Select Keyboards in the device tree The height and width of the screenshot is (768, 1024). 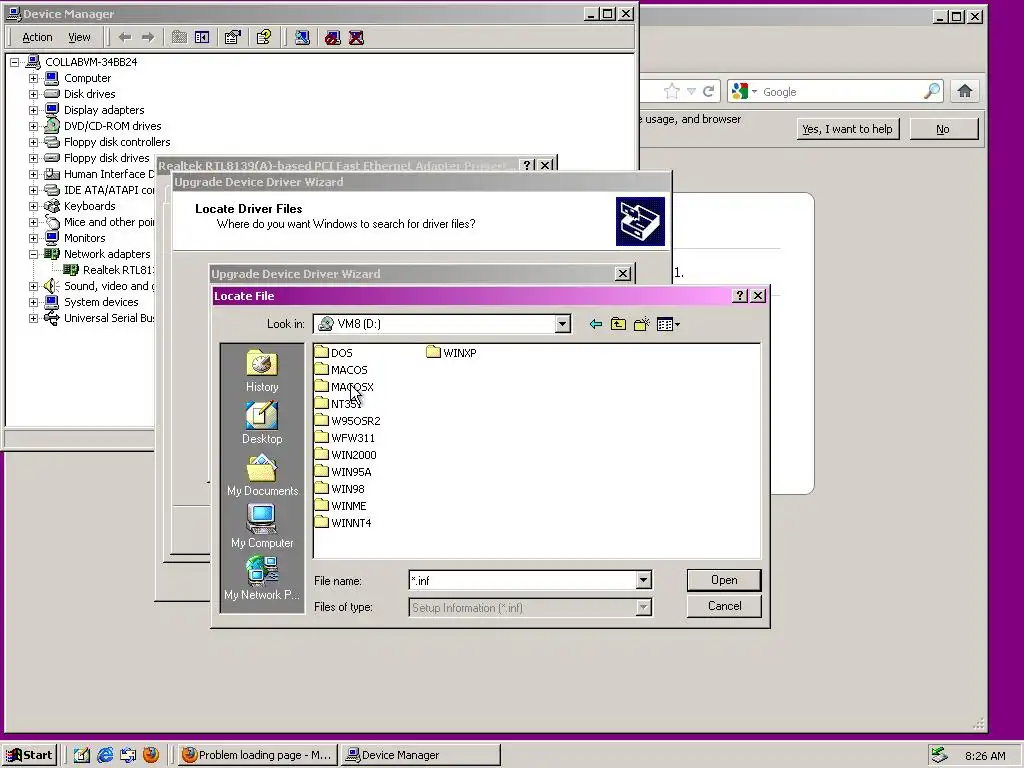point(89,206)
